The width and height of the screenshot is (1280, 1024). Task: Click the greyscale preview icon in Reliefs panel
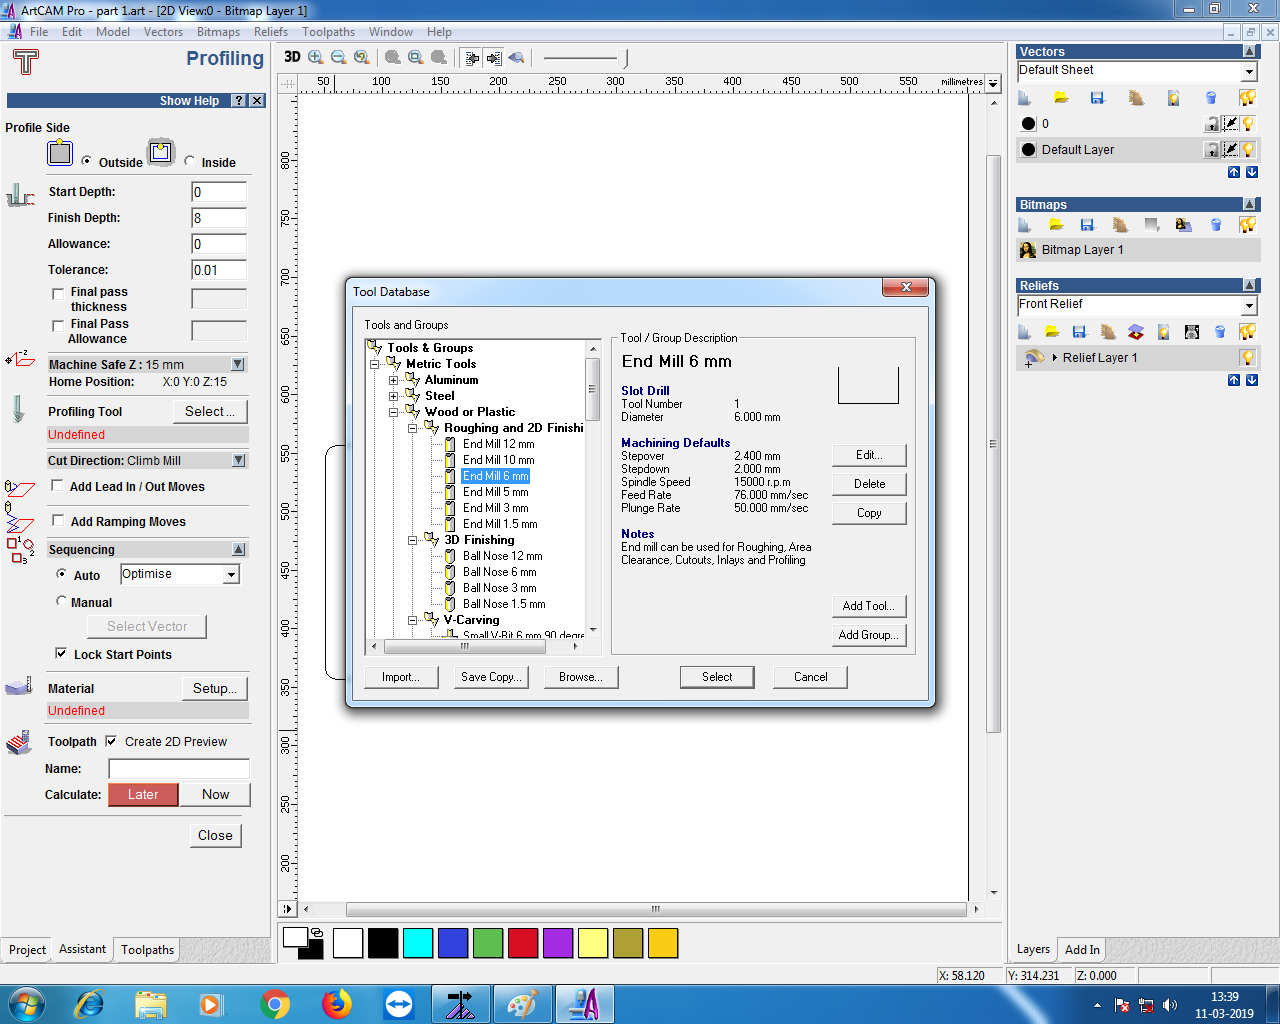click(1191, 332)
